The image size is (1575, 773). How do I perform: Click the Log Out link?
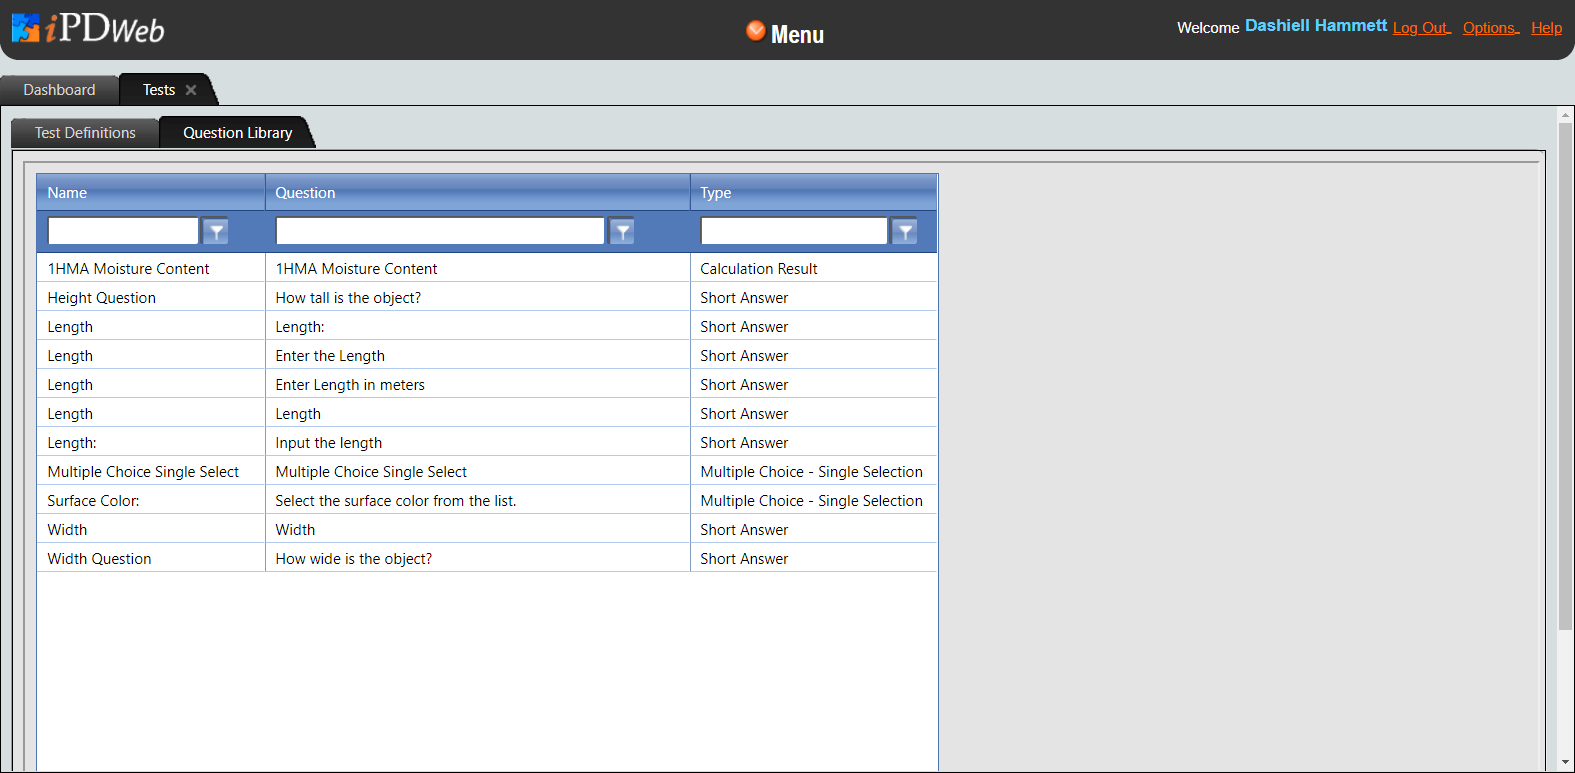[x=1420, y=28]
